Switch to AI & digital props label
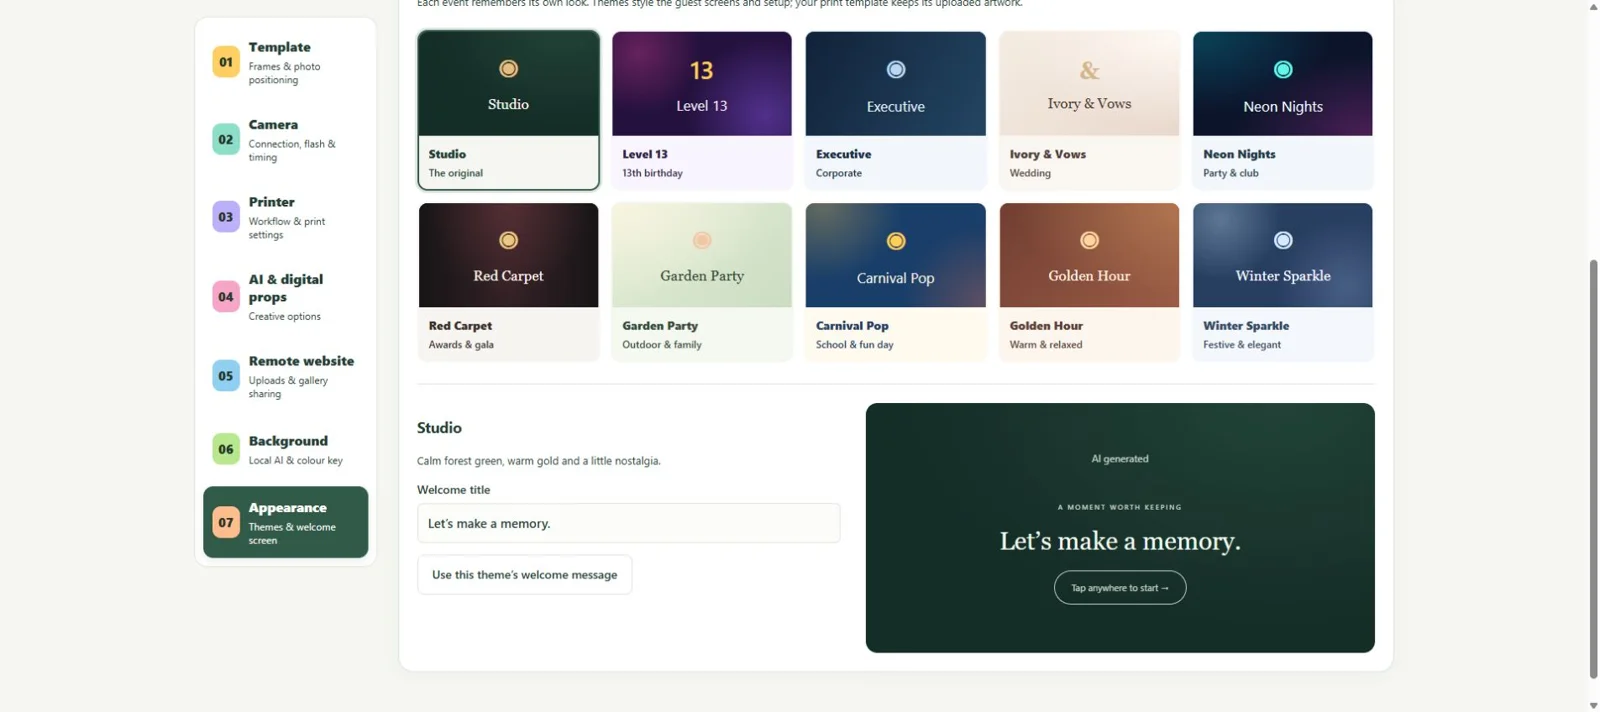 (286, 288)
